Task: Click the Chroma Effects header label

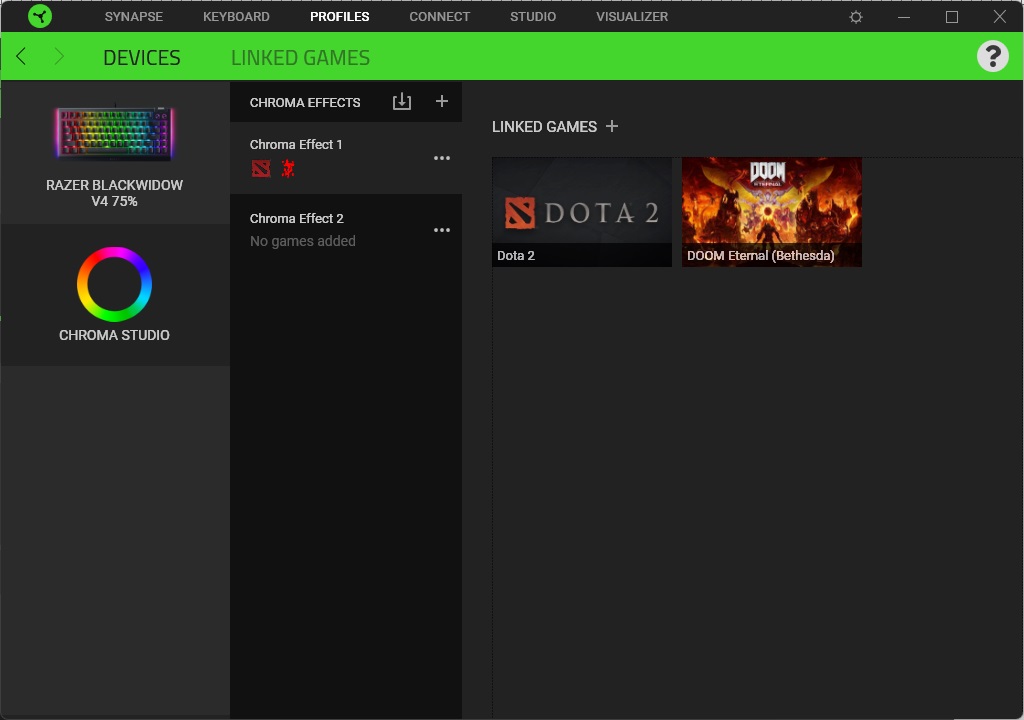Action: [x=305, y=103]
